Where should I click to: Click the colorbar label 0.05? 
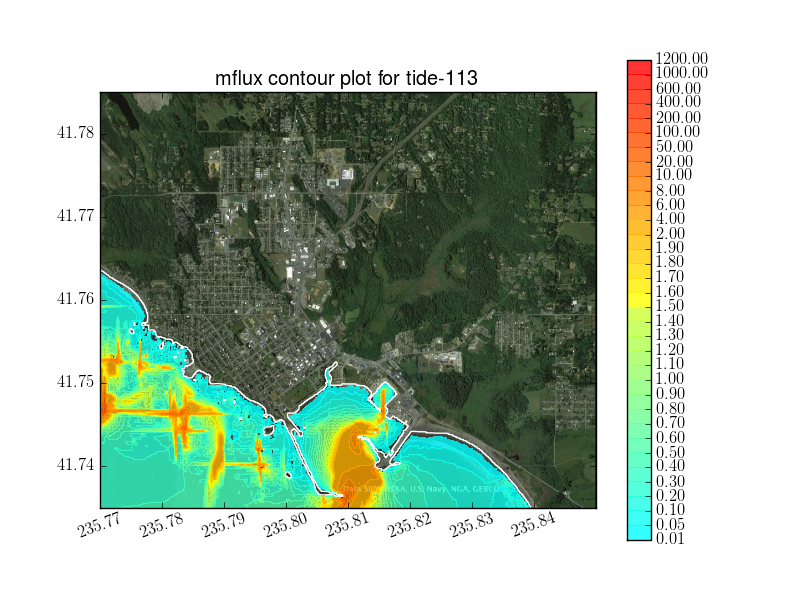(x=670, y=524)
